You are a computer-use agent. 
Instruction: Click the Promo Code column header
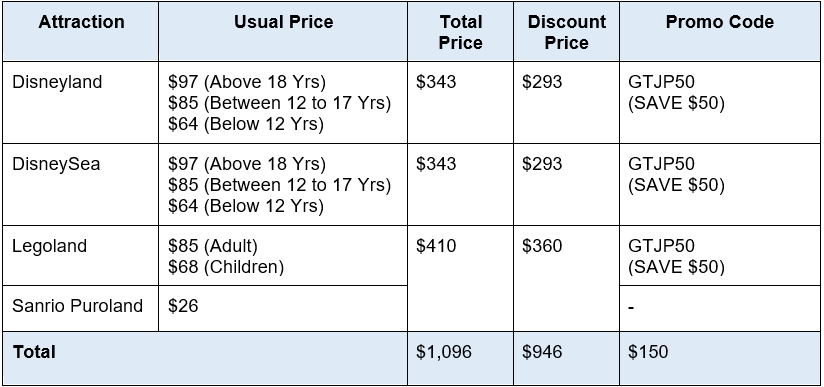(x=720, y=32)
